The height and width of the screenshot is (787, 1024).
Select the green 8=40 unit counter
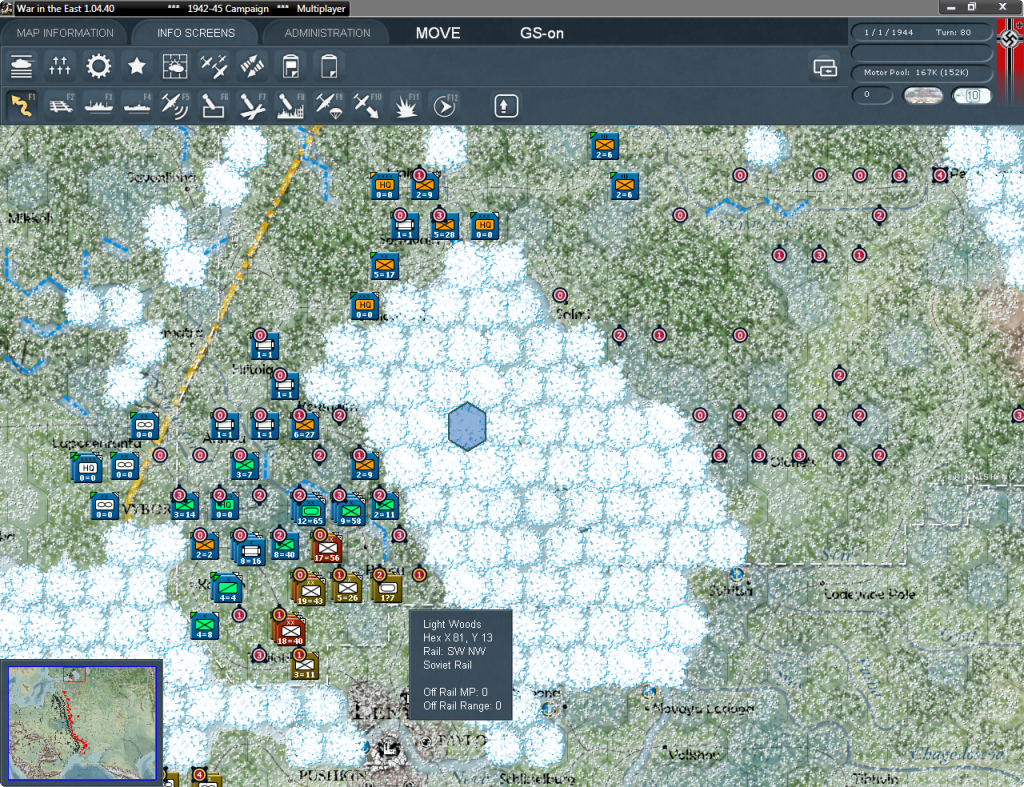[x=284, y=546]
